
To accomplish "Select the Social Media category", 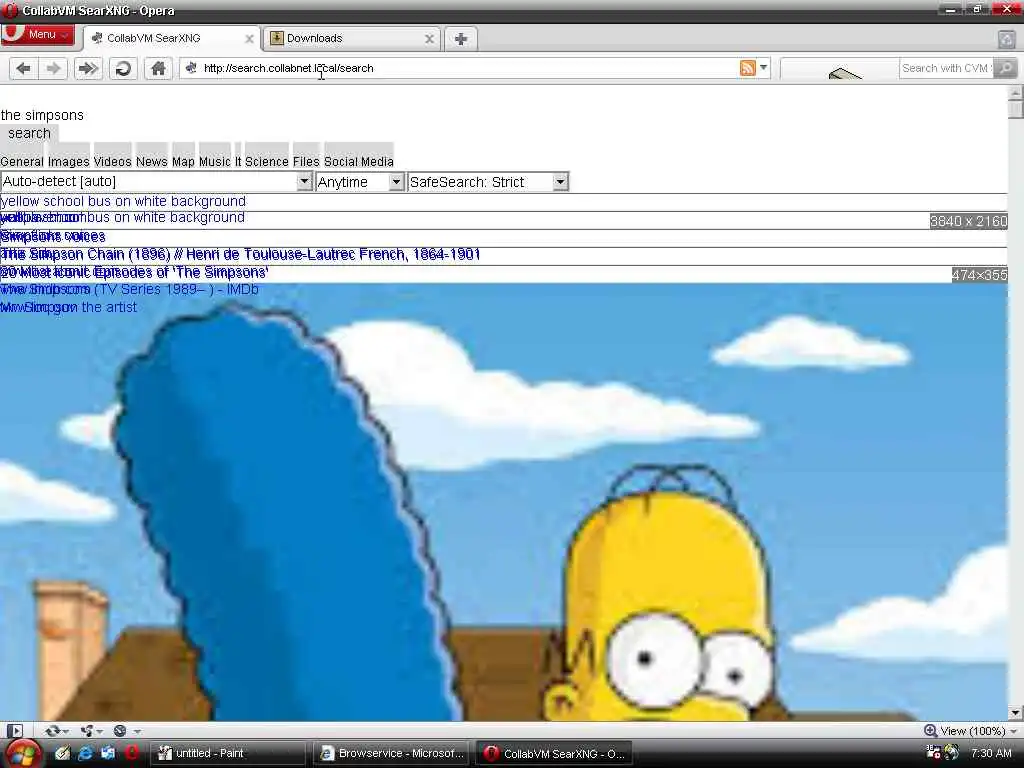I will pyautogui.click(x=359, y=161).
